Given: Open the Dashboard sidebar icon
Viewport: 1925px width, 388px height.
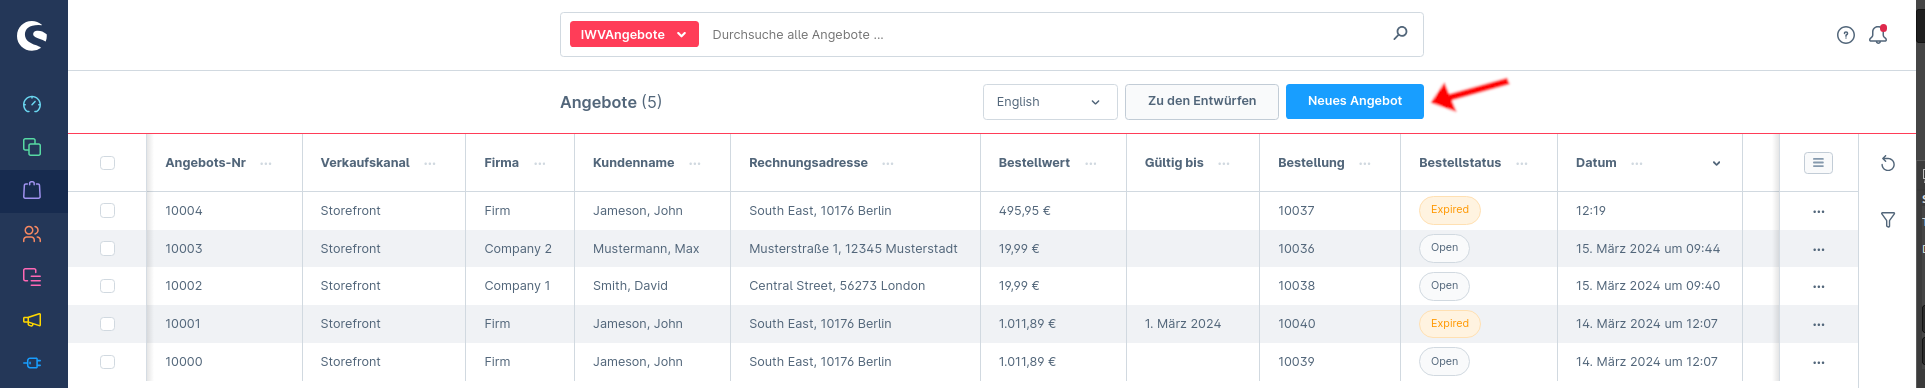Looking at the screenshot, I should point(32,104).
